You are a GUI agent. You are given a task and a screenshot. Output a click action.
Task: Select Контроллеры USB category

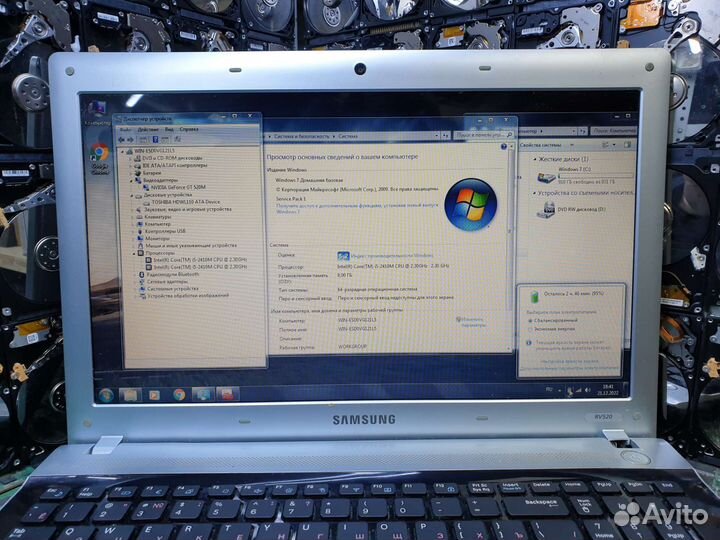pos(161,231)
